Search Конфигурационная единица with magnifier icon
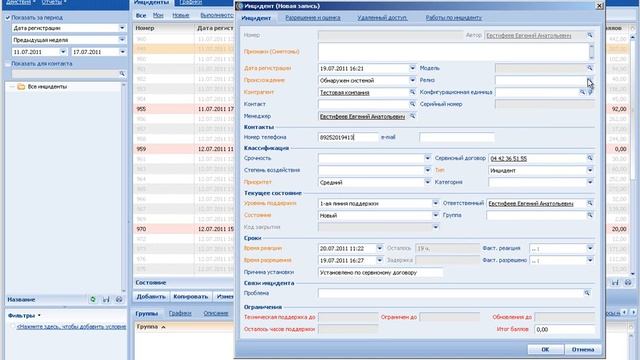This screenshot has width=640, height=360. pyautogui.click(x=582, y=92)
